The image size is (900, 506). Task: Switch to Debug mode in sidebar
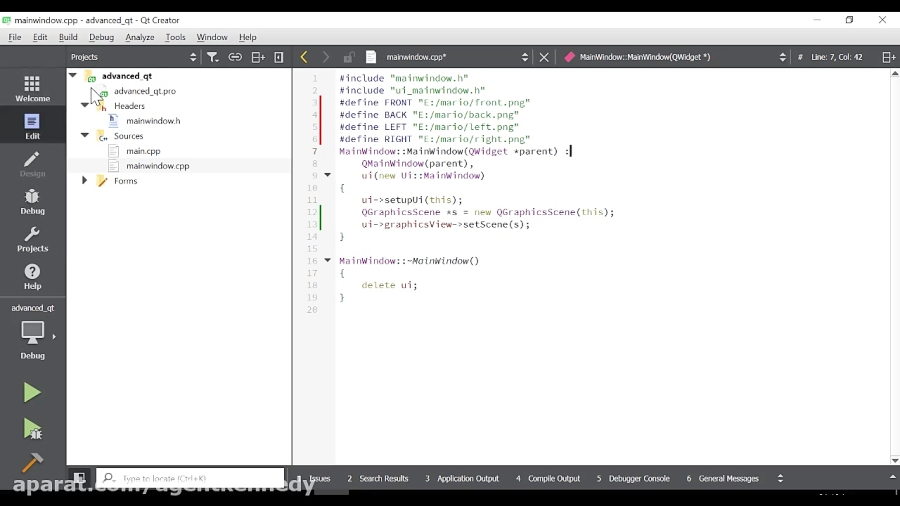tap(32, 200)
